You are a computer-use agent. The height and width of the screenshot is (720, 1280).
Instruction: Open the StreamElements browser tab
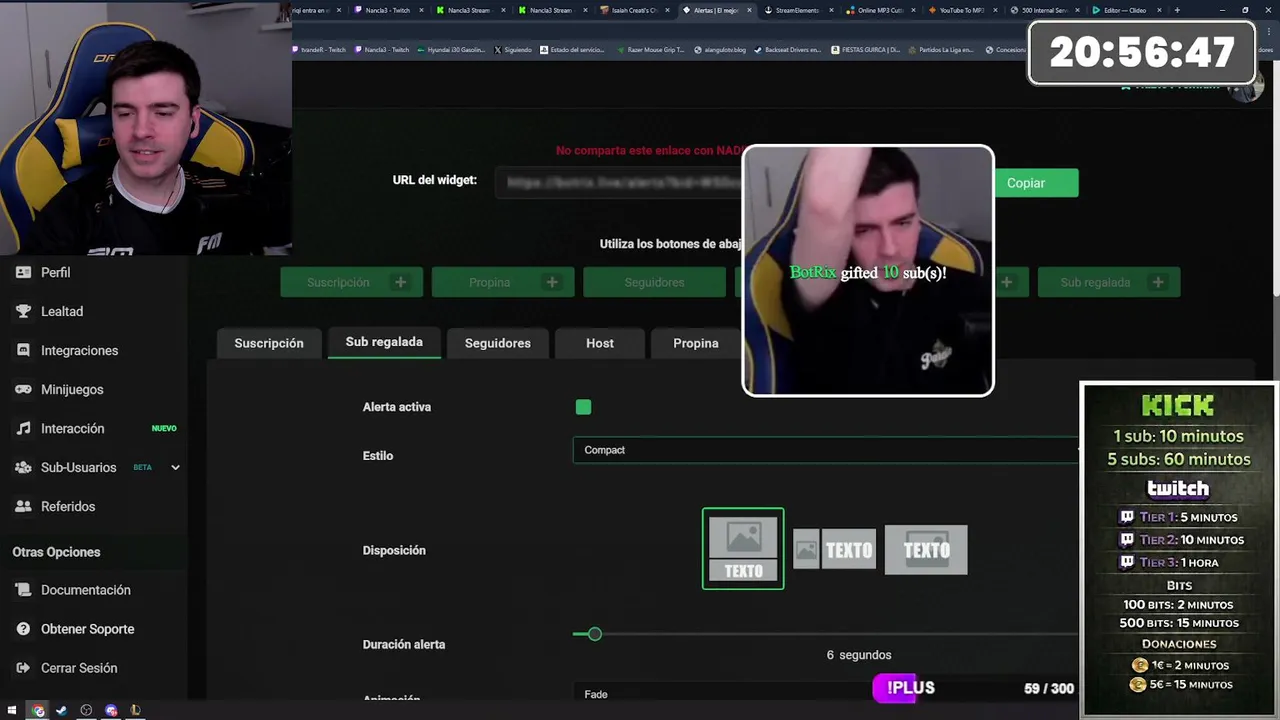coord(796,10)
